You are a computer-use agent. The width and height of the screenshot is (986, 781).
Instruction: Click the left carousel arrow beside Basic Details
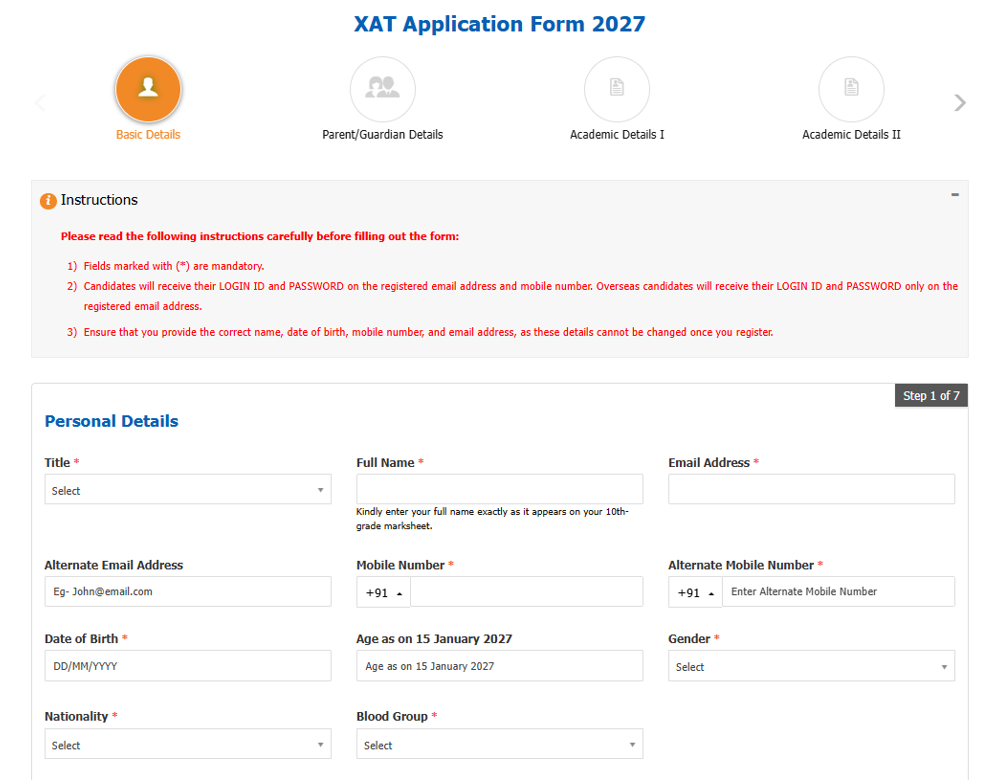pos(40,102)
